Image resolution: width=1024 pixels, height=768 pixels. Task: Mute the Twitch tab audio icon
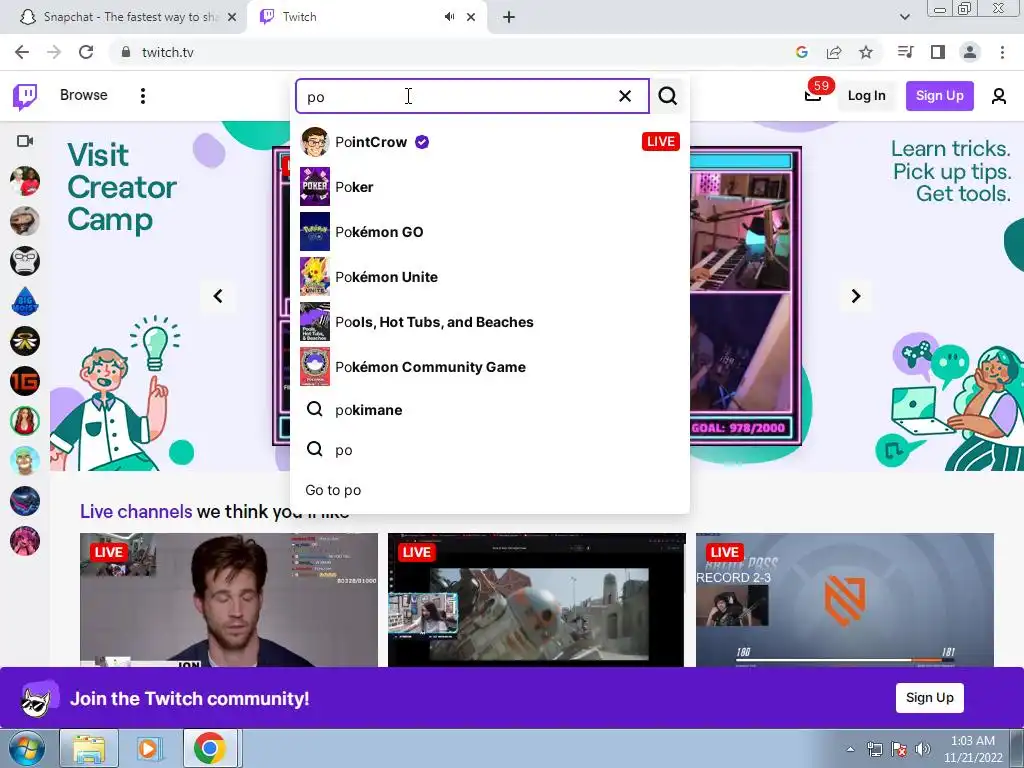(449, 17)
